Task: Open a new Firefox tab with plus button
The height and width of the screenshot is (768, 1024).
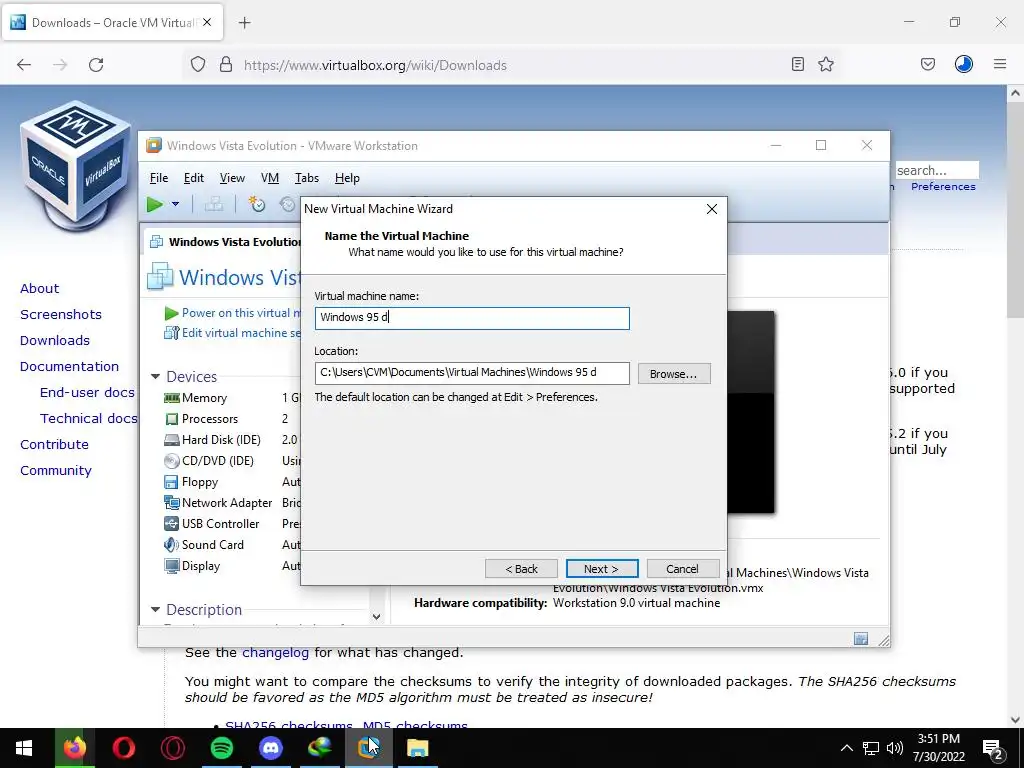Action: (x=245, y=23)
